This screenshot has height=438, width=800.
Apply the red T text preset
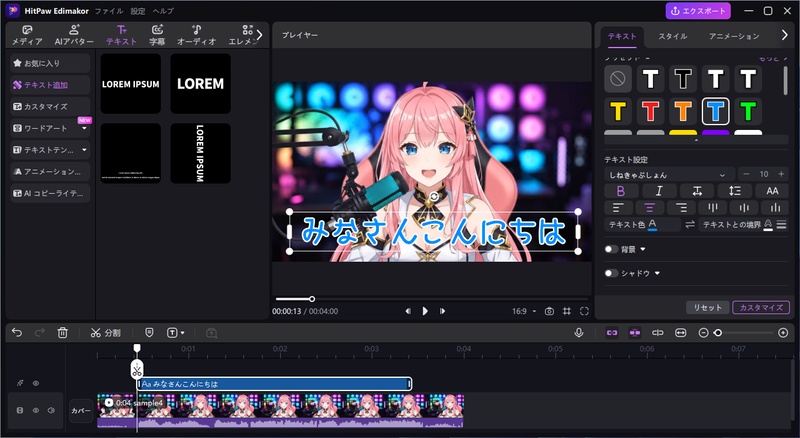[x=651, y=111]
